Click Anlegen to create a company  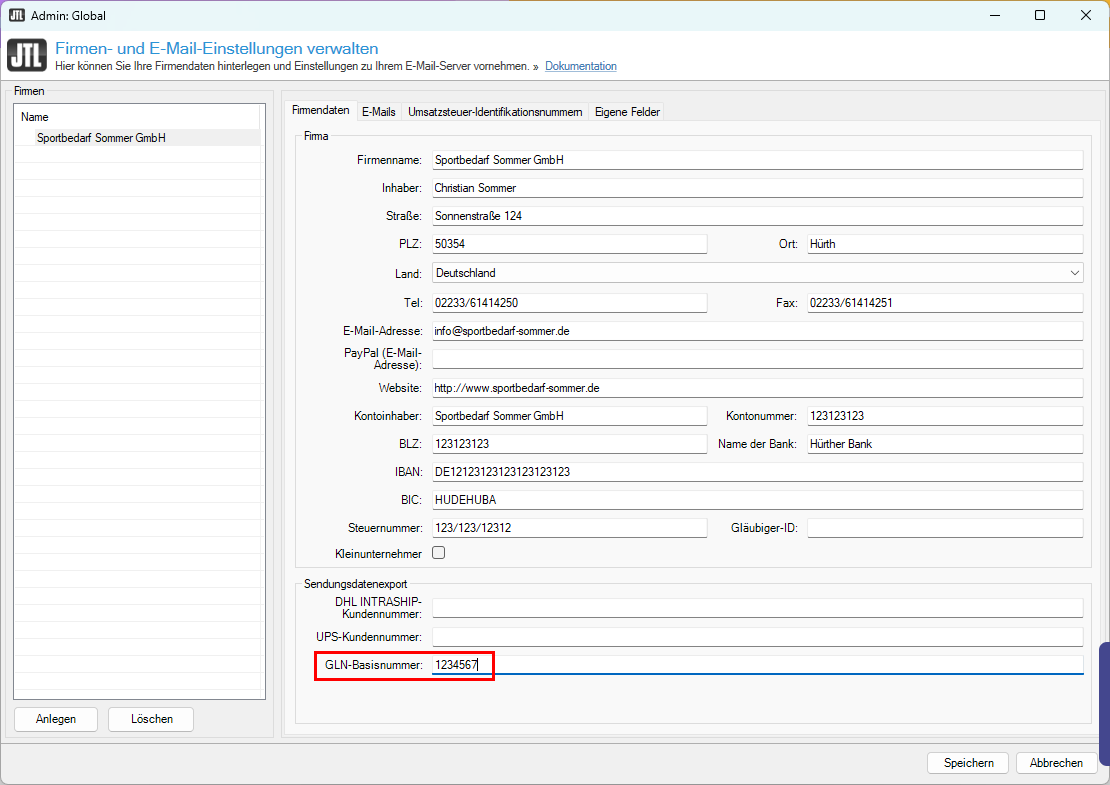tap(55, 719)
